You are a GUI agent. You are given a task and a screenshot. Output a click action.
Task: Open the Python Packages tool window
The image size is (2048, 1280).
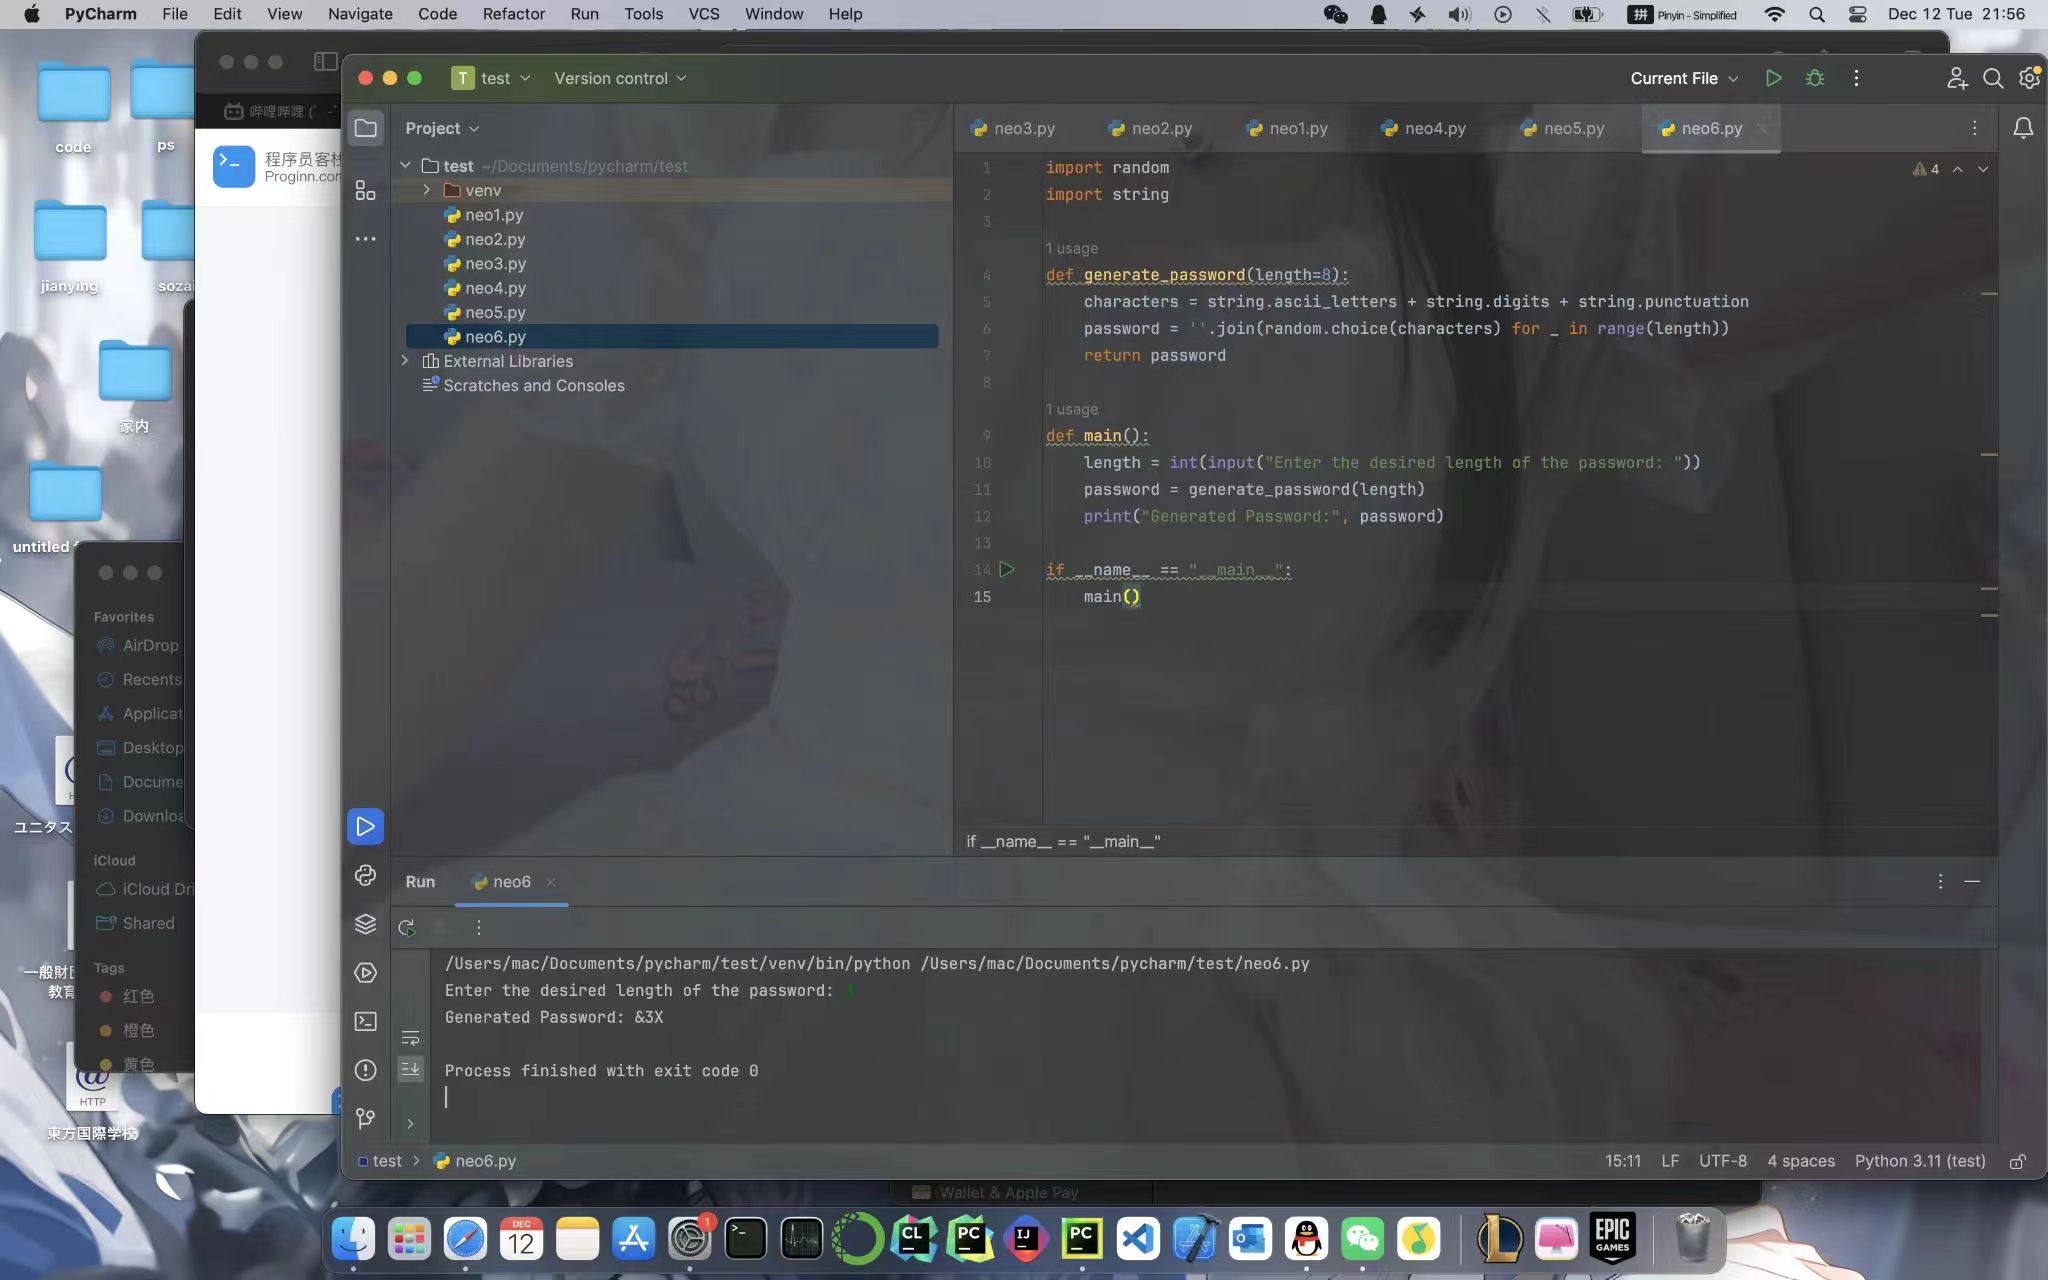click(x=366, y=875)
